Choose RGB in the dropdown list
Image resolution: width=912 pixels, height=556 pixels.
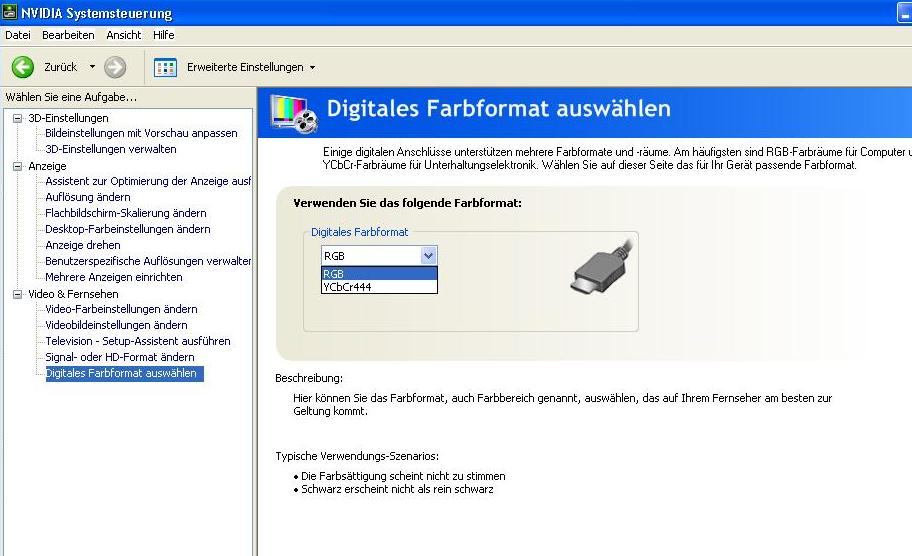click(x=379, y=273)
